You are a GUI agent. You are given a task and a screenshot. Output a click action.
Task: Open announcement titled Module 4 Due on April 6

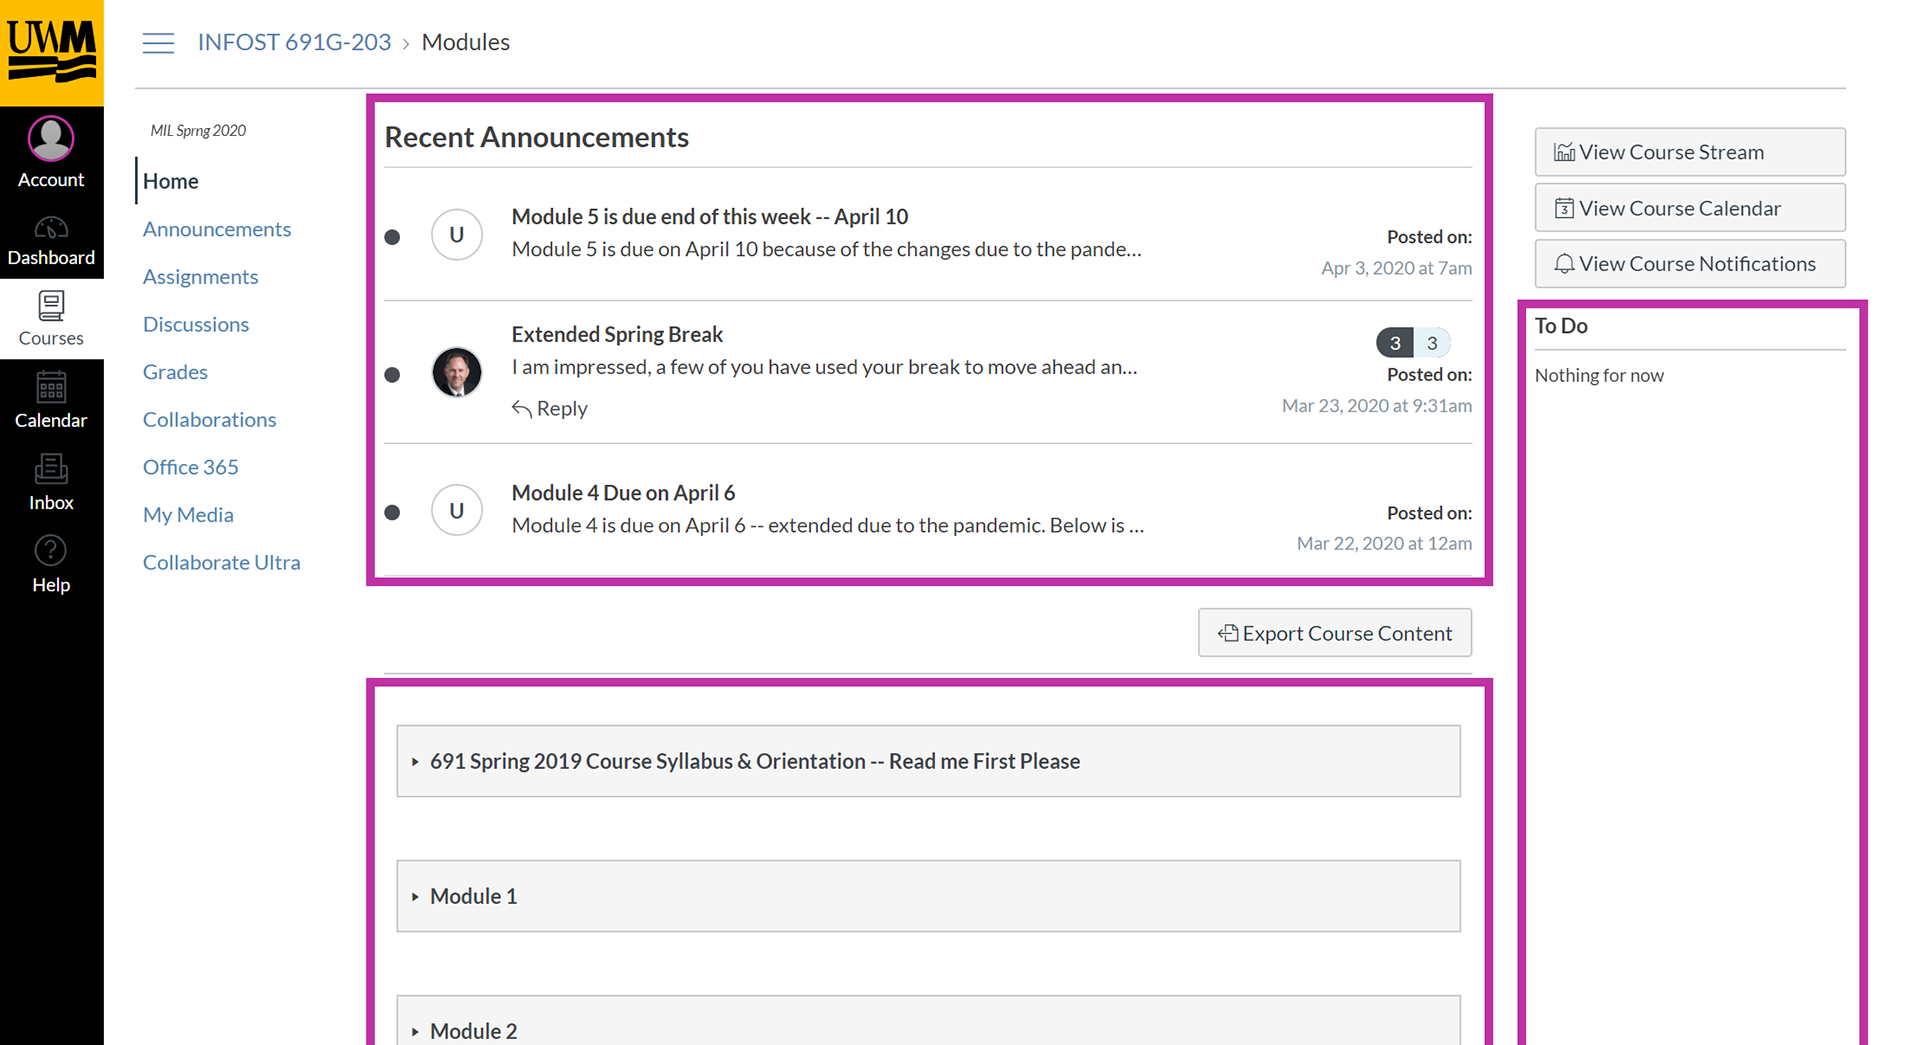[x=623, y=493]
